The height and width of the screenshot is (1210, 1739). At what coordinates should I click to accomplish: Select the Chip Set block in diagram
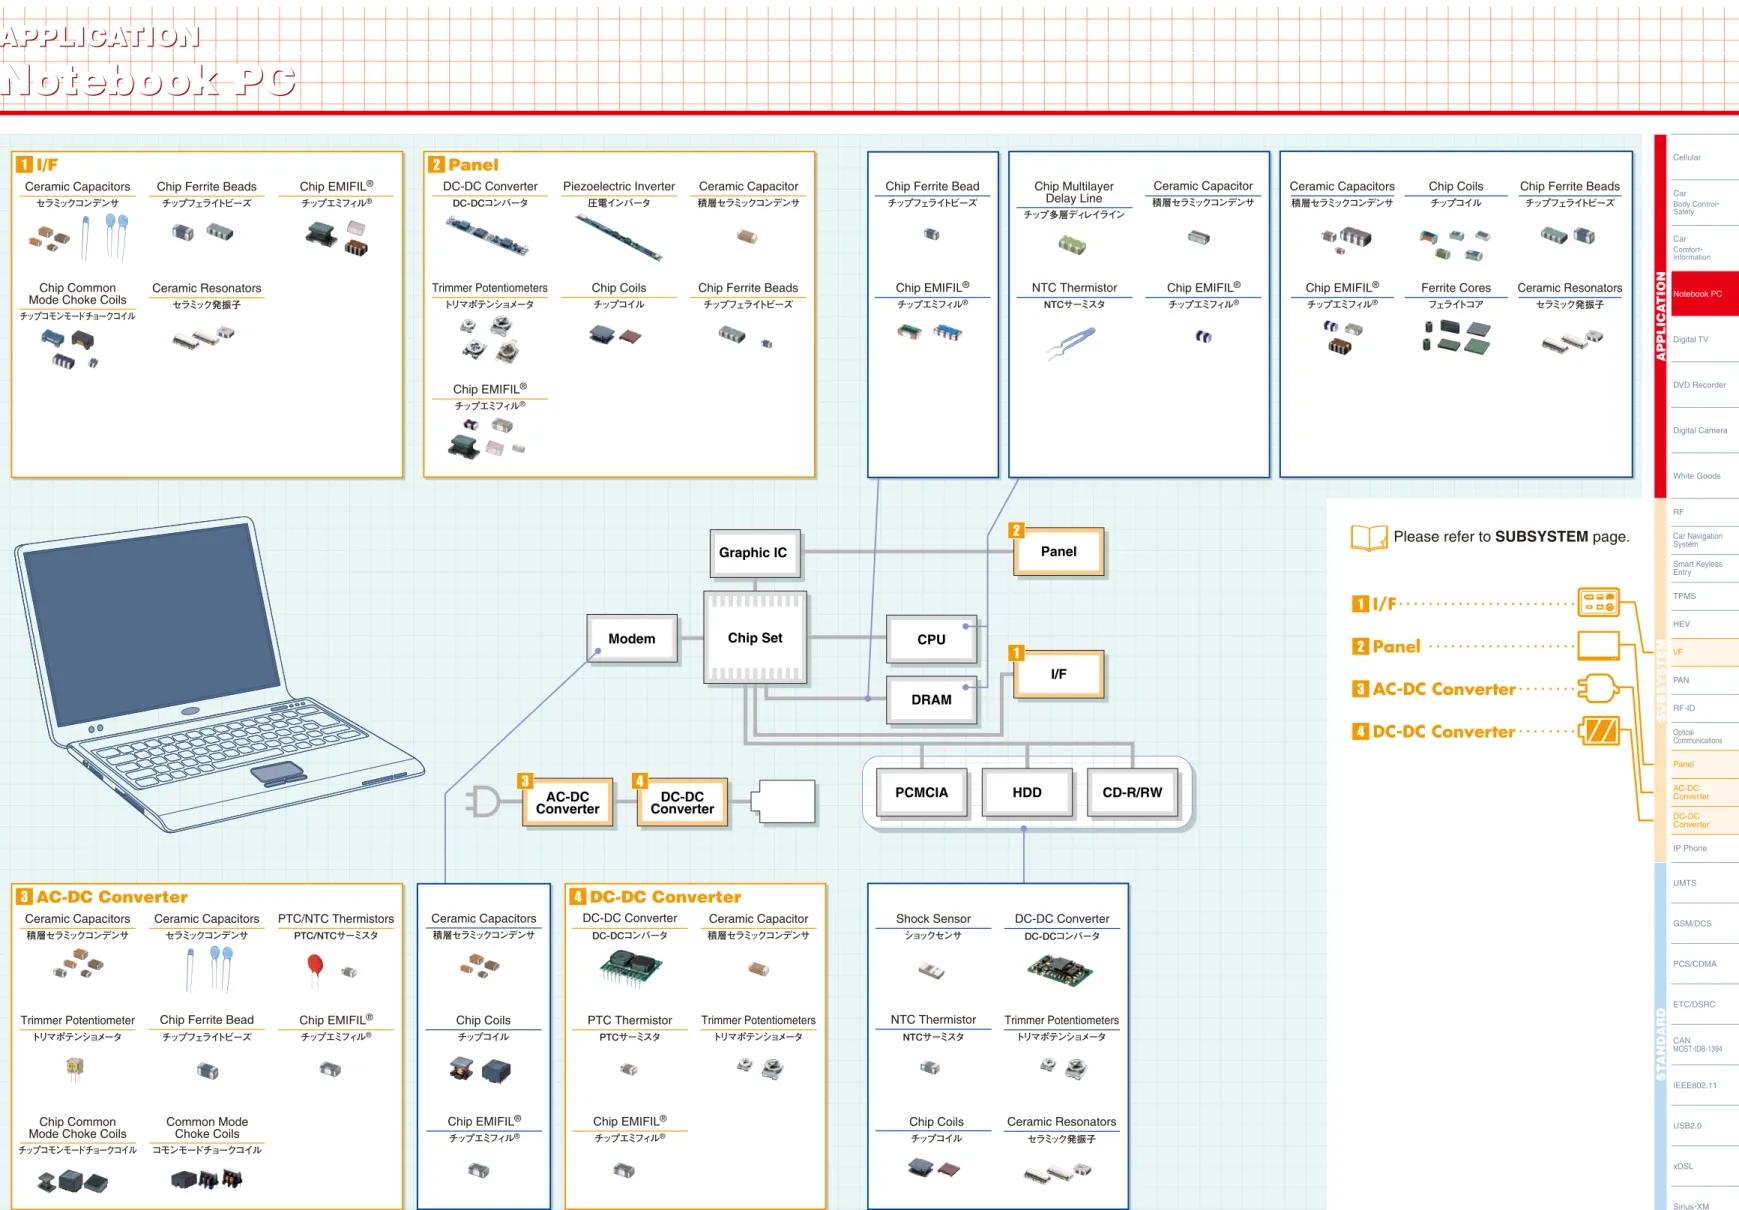click(x=755, y=638)
